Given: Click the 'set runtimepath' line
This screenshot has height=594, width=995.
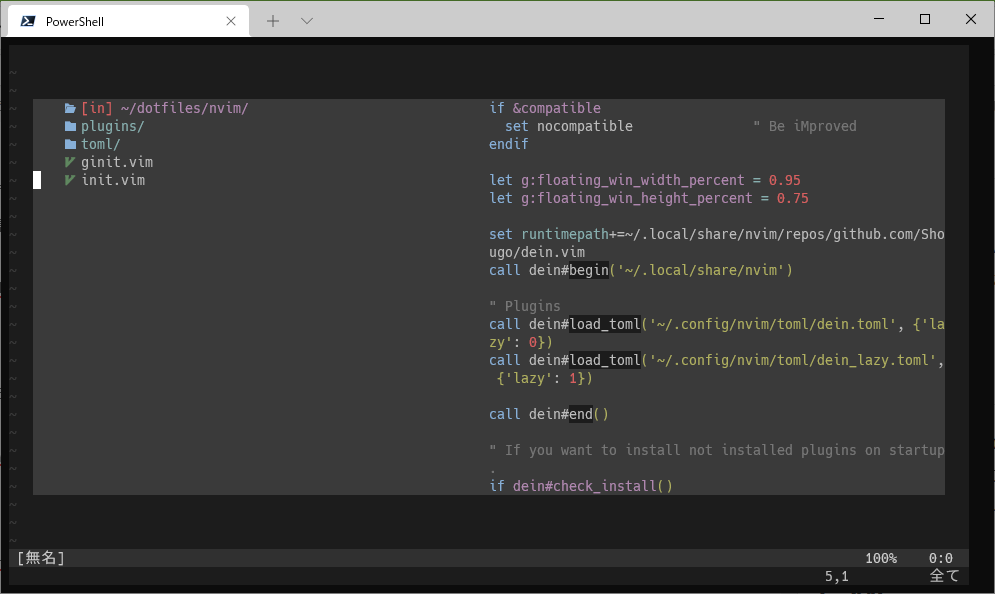Looking at the screenshot, I should tap(716, 234).
